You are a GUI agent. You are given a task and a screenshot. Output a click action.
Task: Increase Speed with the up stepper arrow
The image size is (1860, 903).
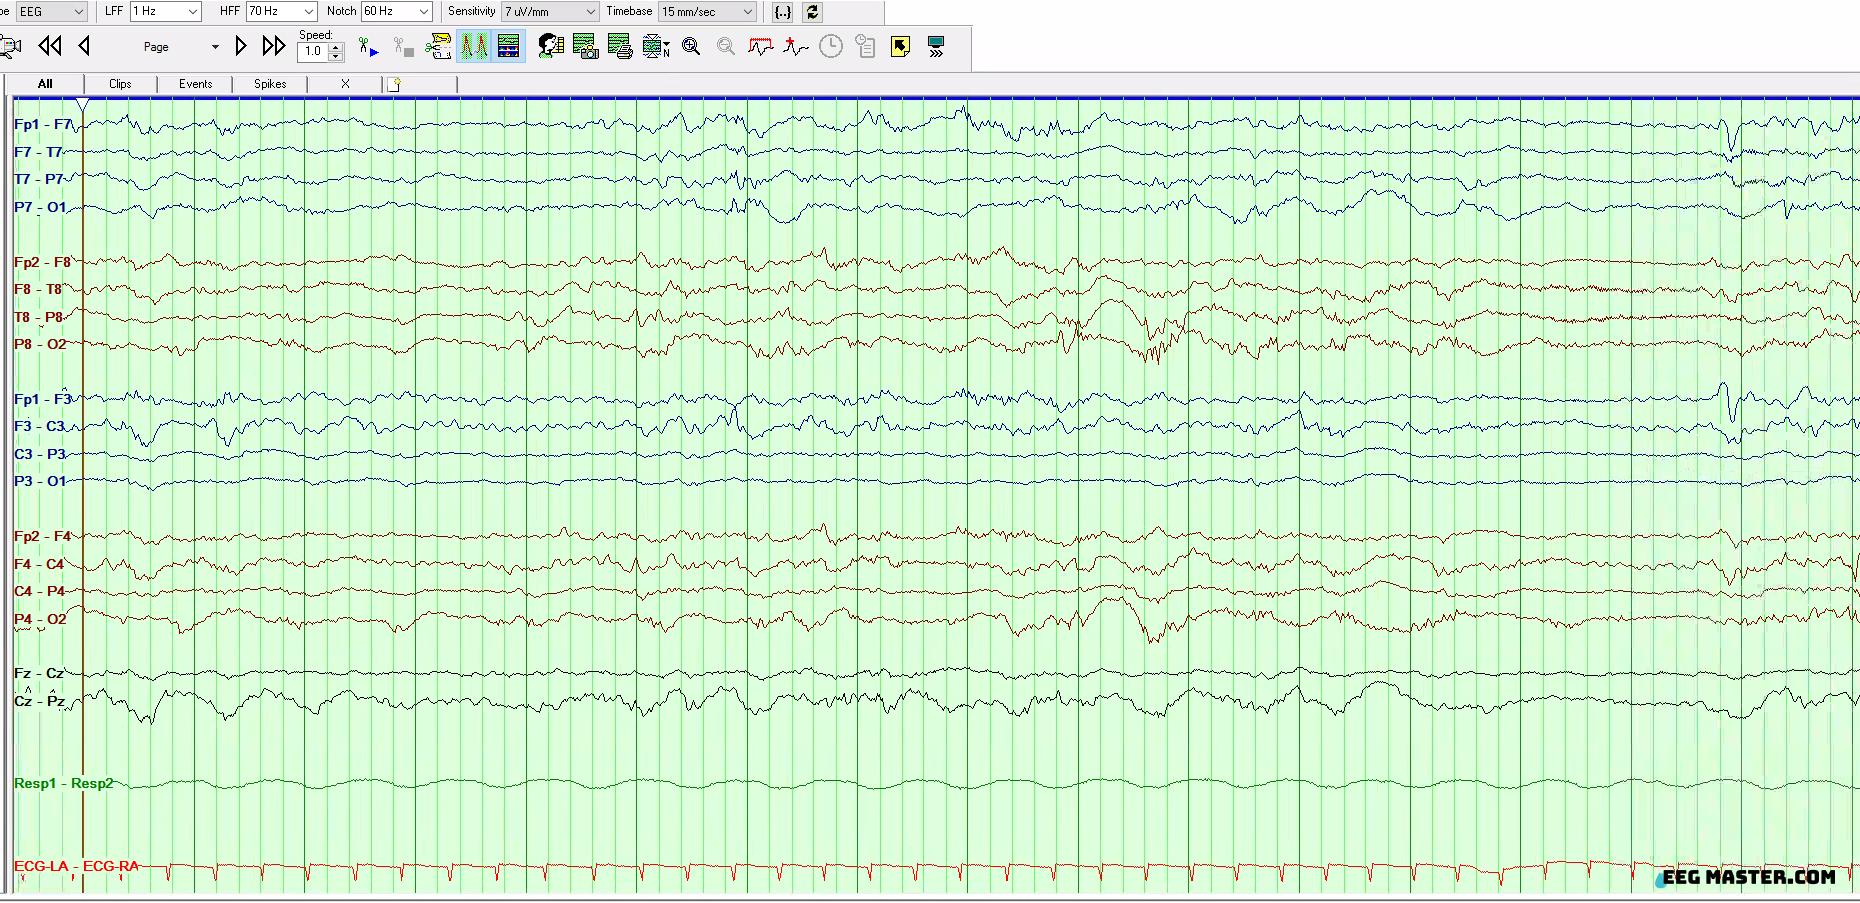click(336, 46)
